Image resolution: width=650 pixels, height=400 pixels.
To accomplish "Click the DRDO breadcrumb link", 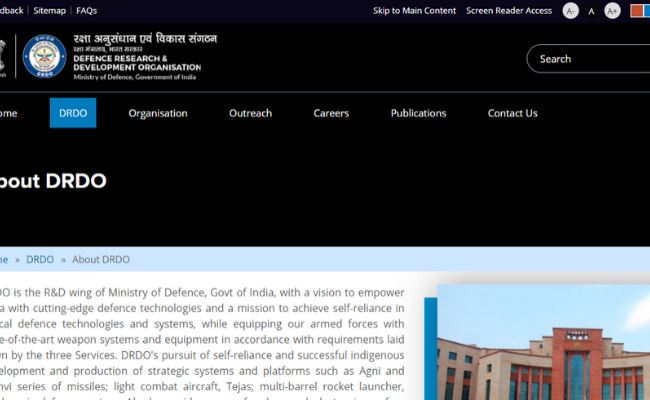I will (40, 259).
